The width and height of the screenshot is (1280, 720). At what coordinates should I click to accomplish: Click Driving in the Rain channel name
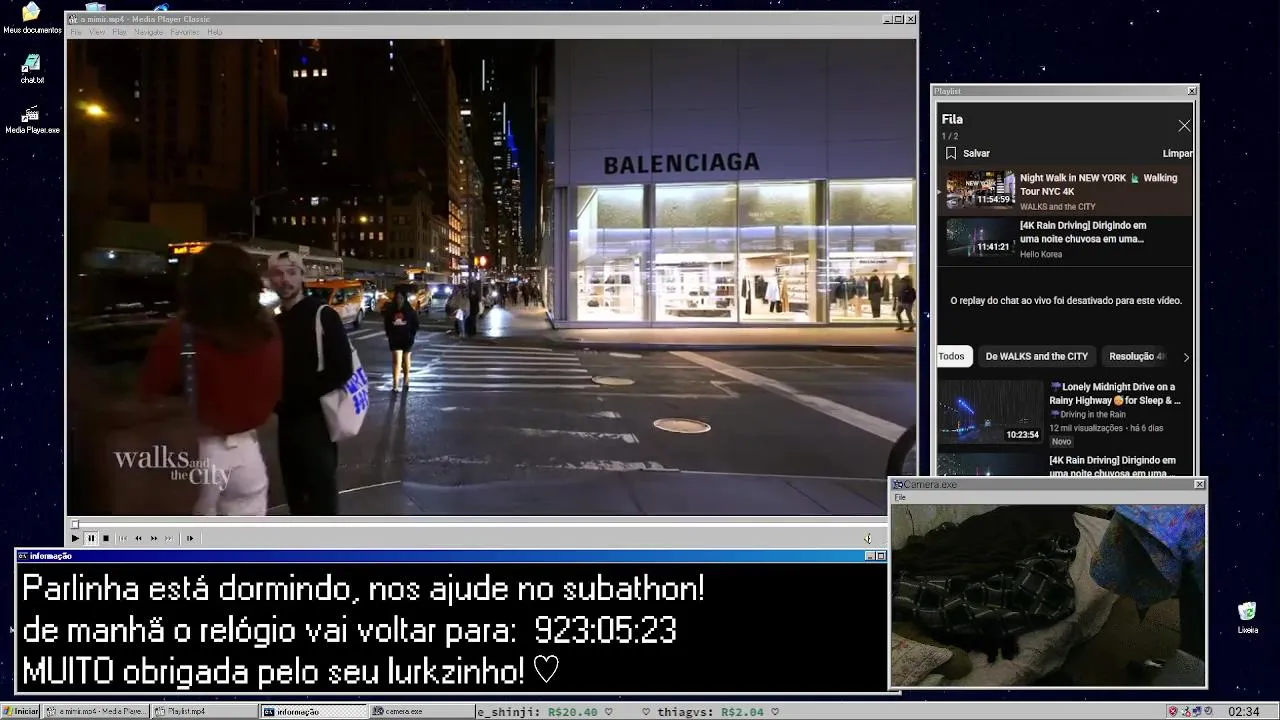(1088, 414)
